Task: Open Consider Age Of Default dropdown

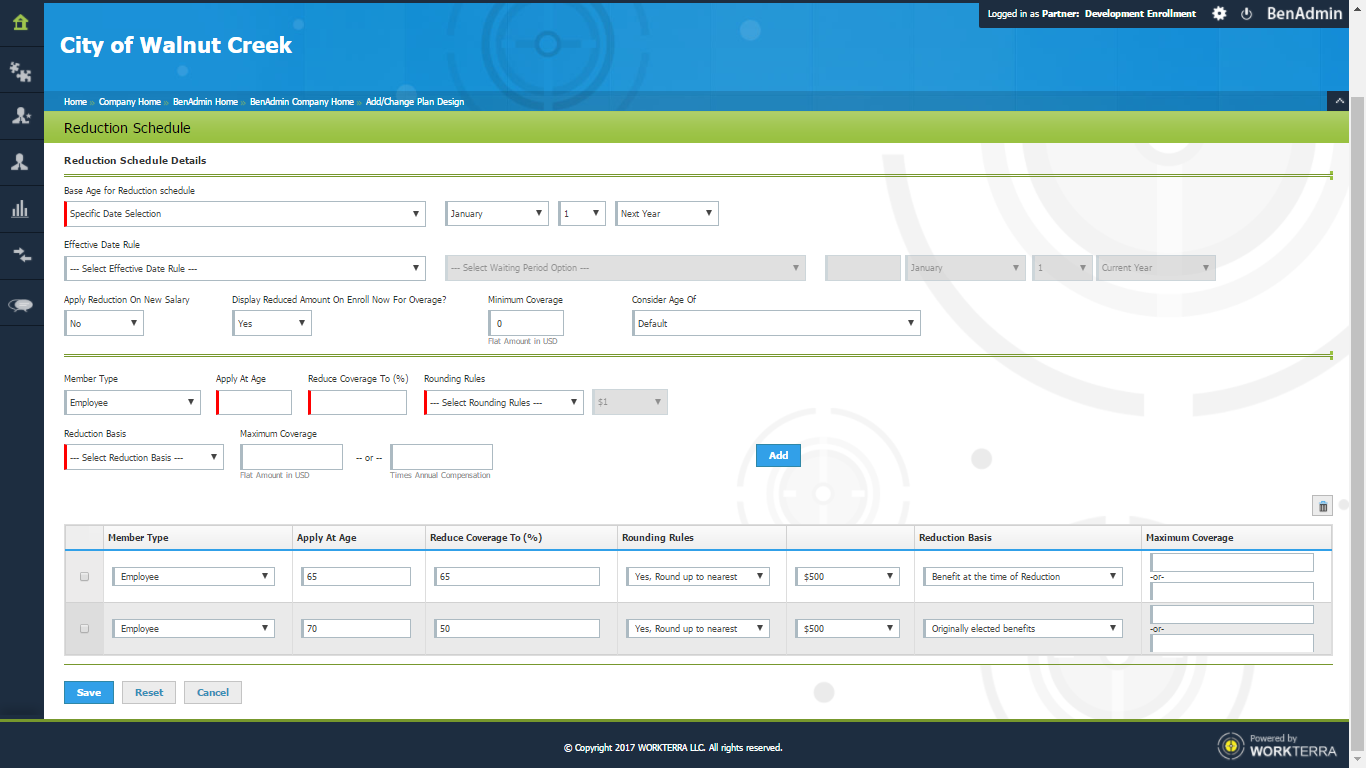Action: pos(776,323)
